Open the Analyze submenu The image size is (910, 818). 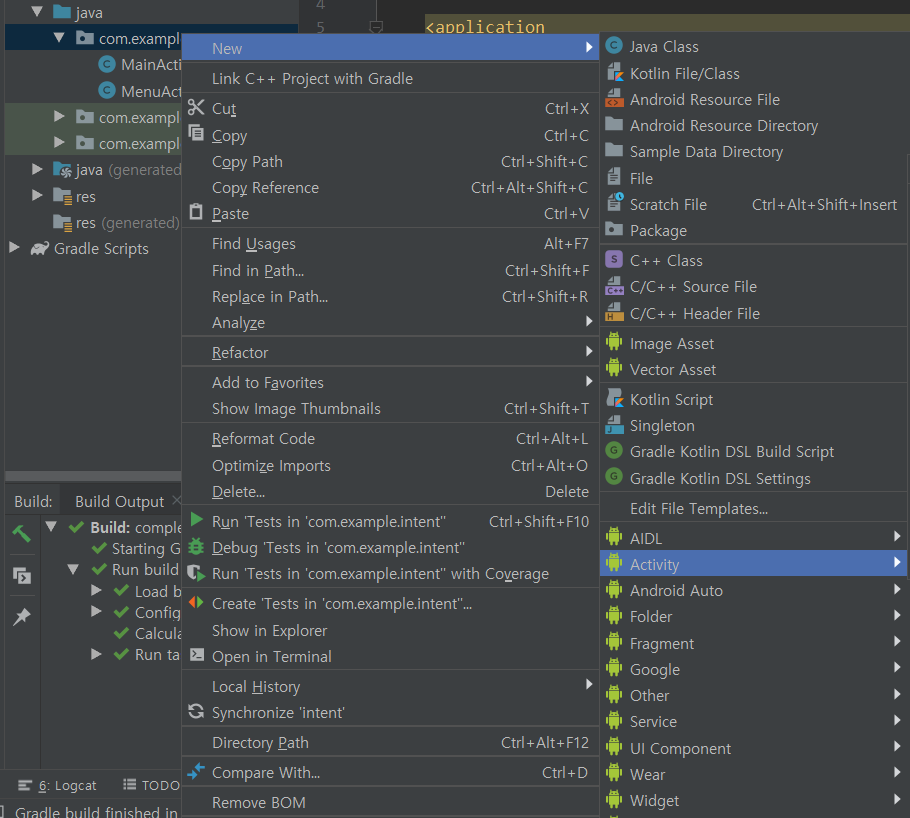tap(391, 322)
